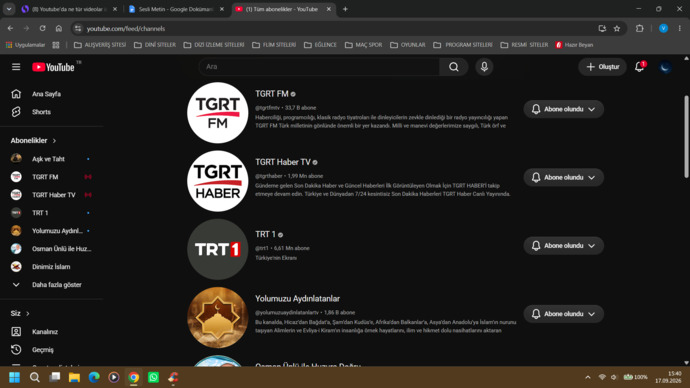
Task: Open the notifications bell in header
Action: click(639, 67)
